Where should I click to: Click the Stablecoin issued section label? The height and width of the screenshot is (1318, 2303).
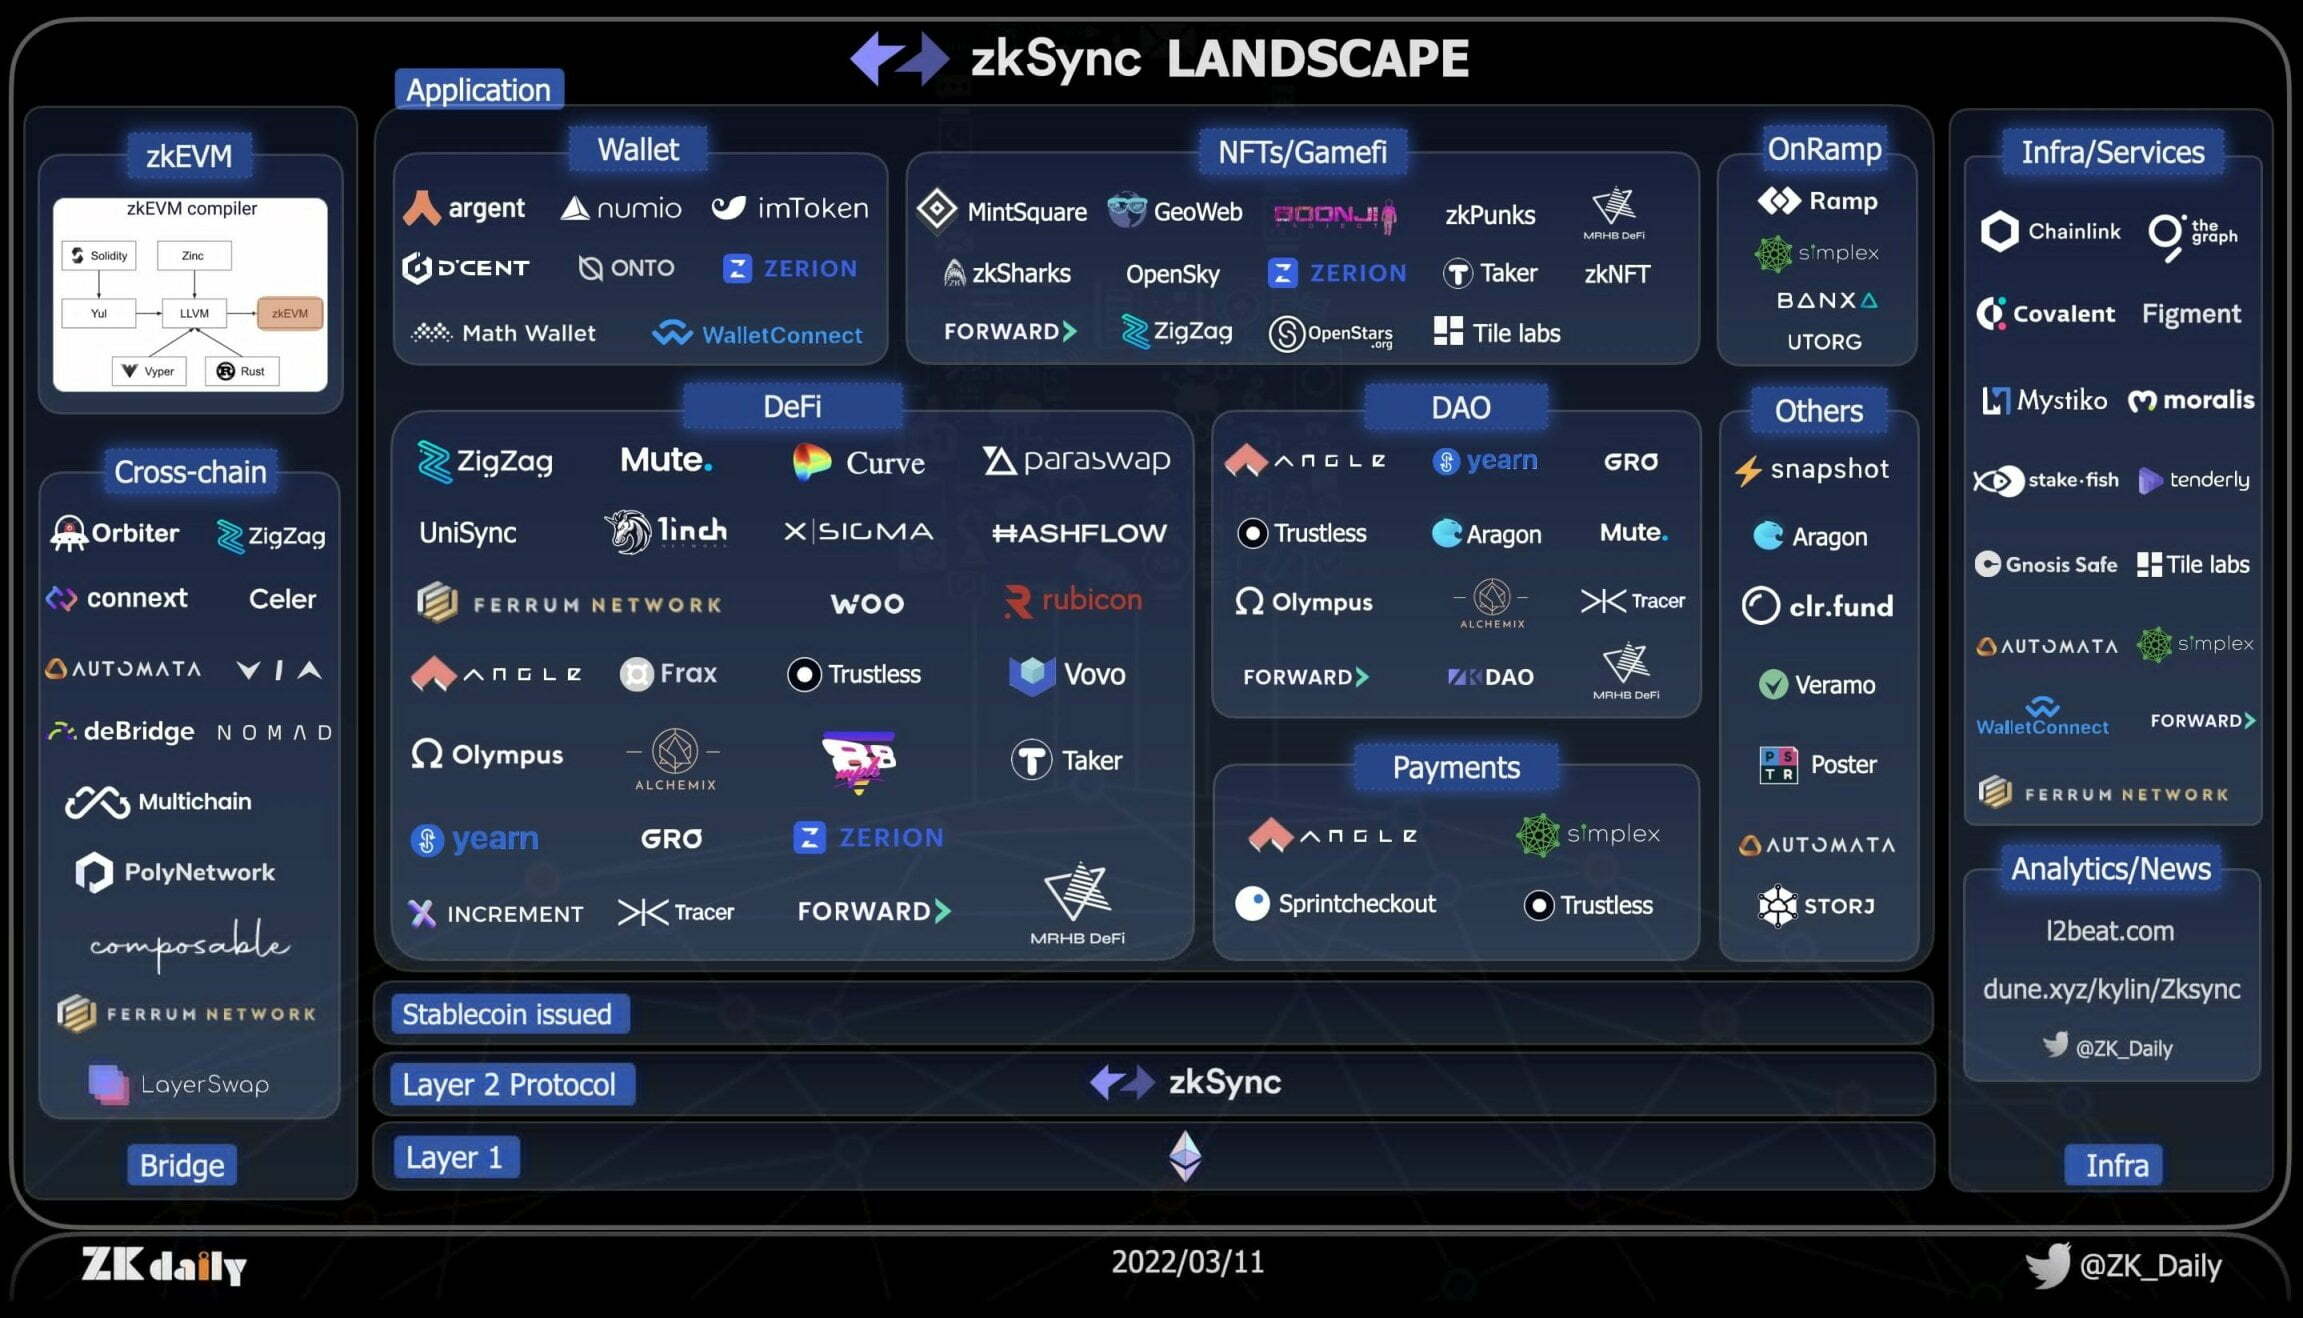coord(506,1014)
